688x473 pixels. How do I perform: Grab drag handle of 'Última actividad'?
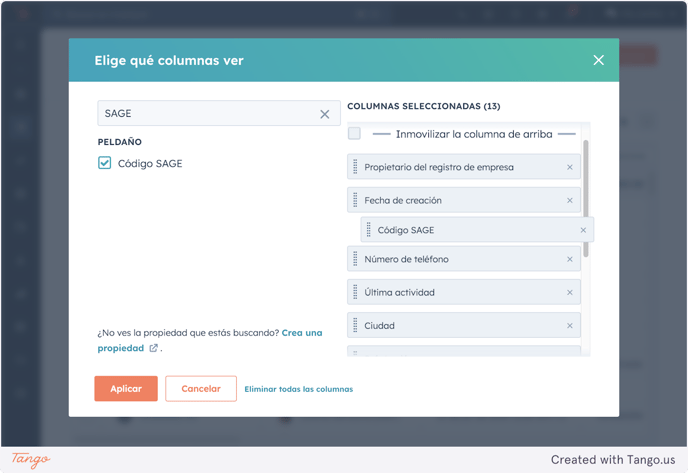pyautogui.click(x=355, y=292)
